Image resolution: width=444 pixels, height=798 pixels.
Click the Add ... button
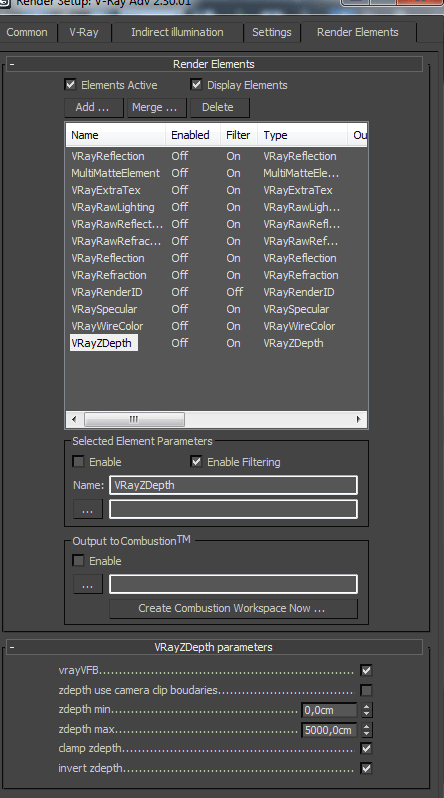click(94, 107)
